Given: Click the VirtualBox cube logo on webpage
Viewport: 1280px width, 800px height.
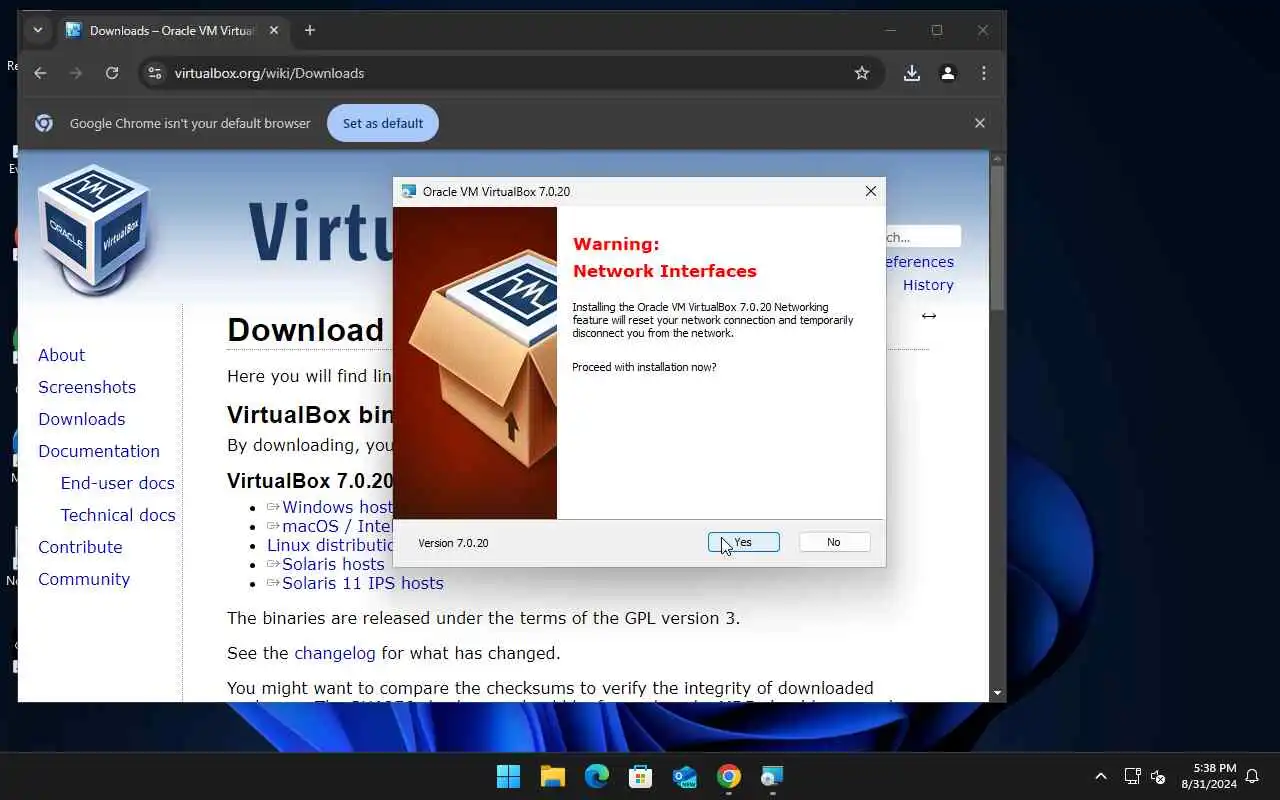Looking at the screenshot, I should [x=96, y=230].
